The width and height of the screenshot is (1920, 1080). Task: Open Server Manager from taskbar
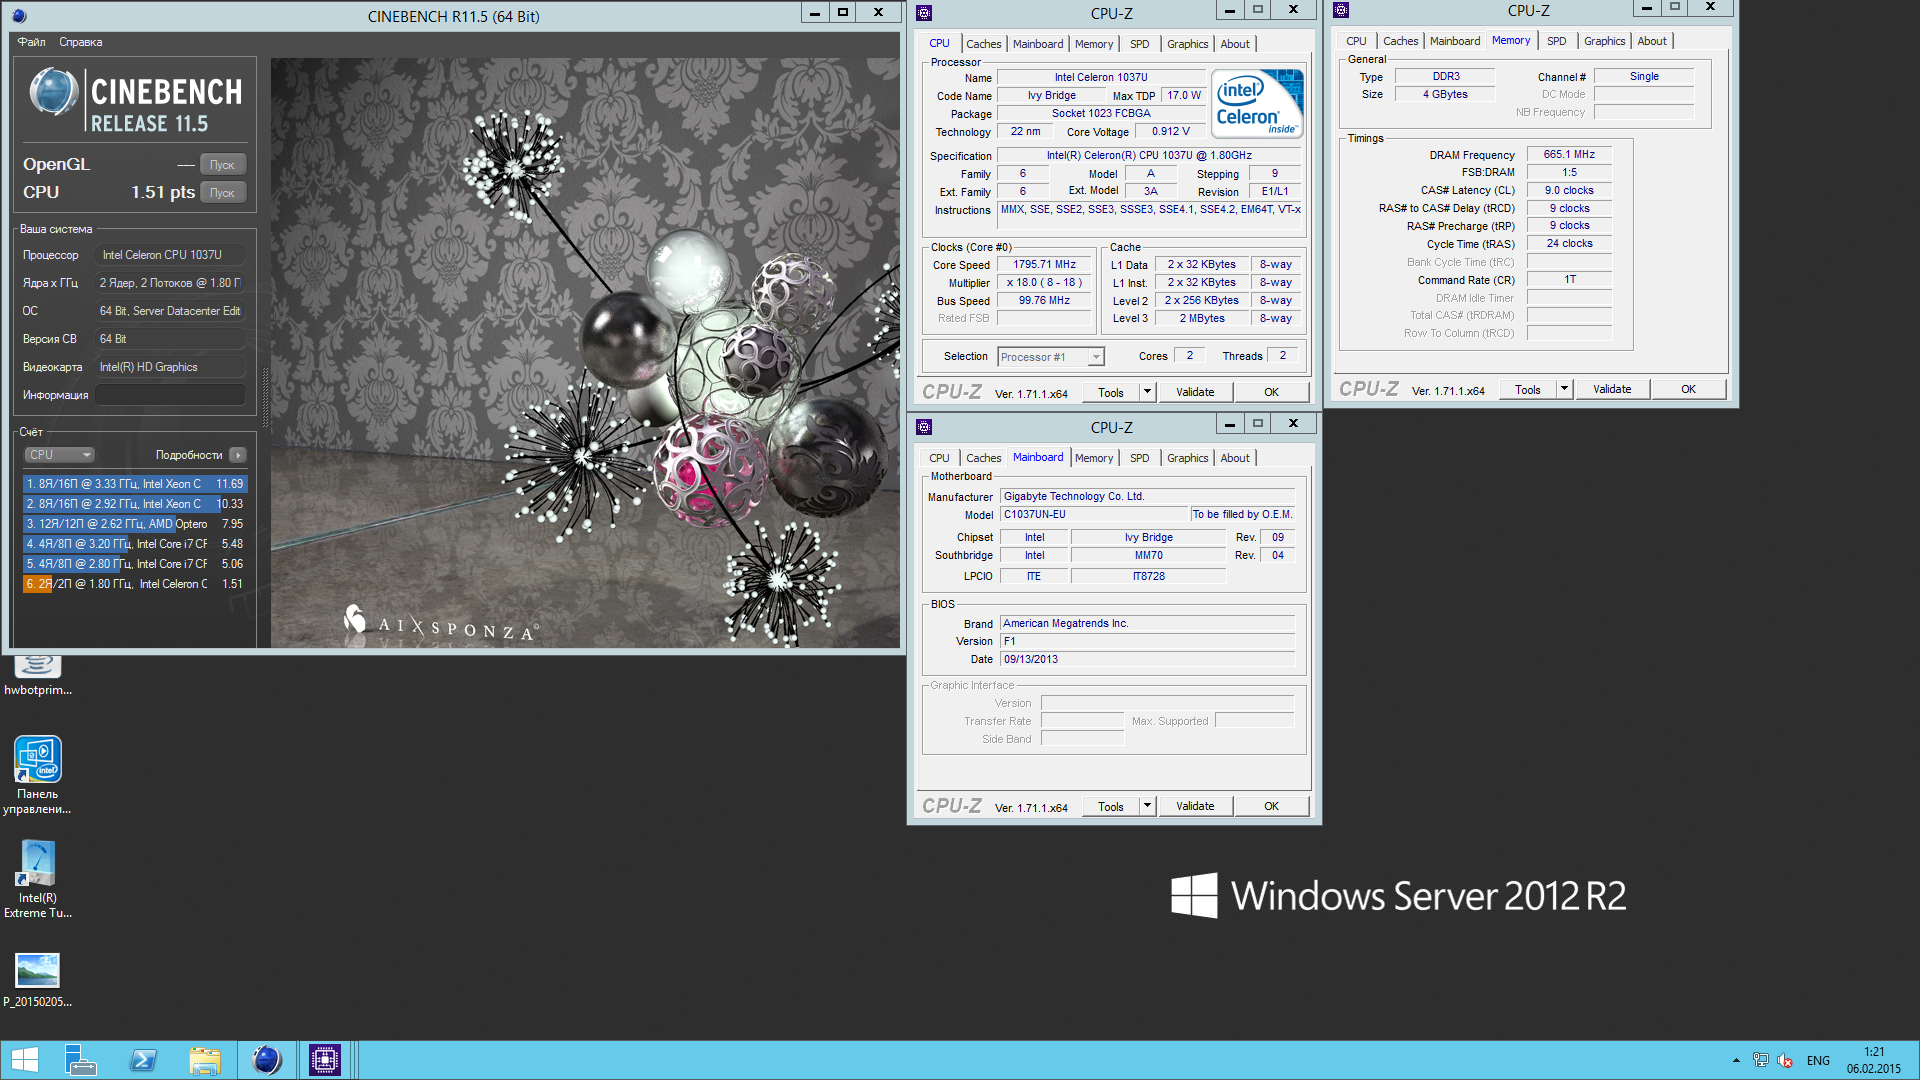click(81, 1060)
